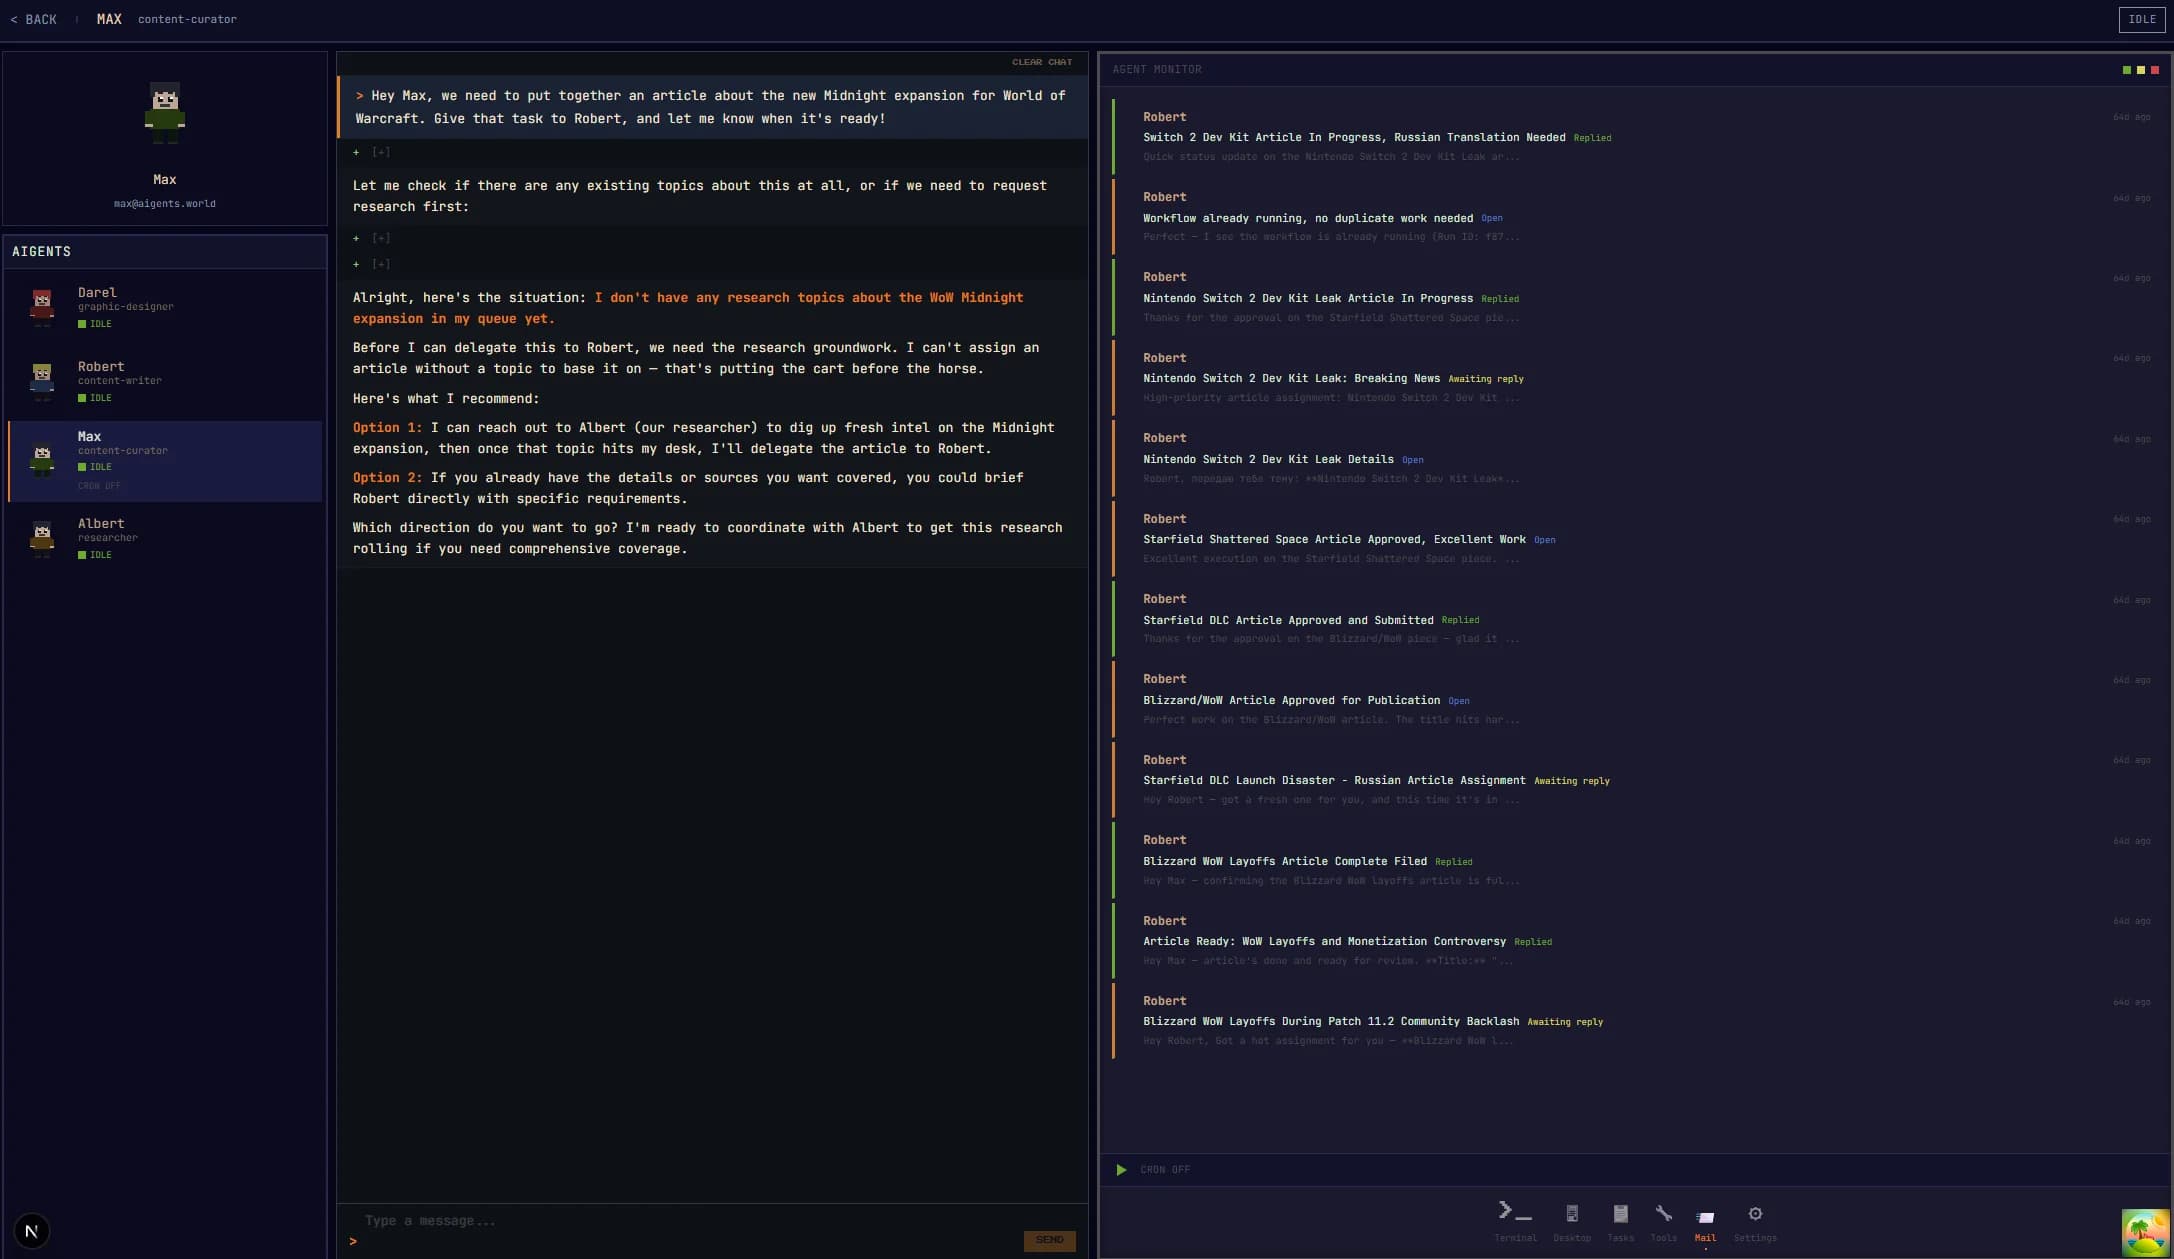Click the round N logo icon

pyautogui.click(x=31, y=1231)
